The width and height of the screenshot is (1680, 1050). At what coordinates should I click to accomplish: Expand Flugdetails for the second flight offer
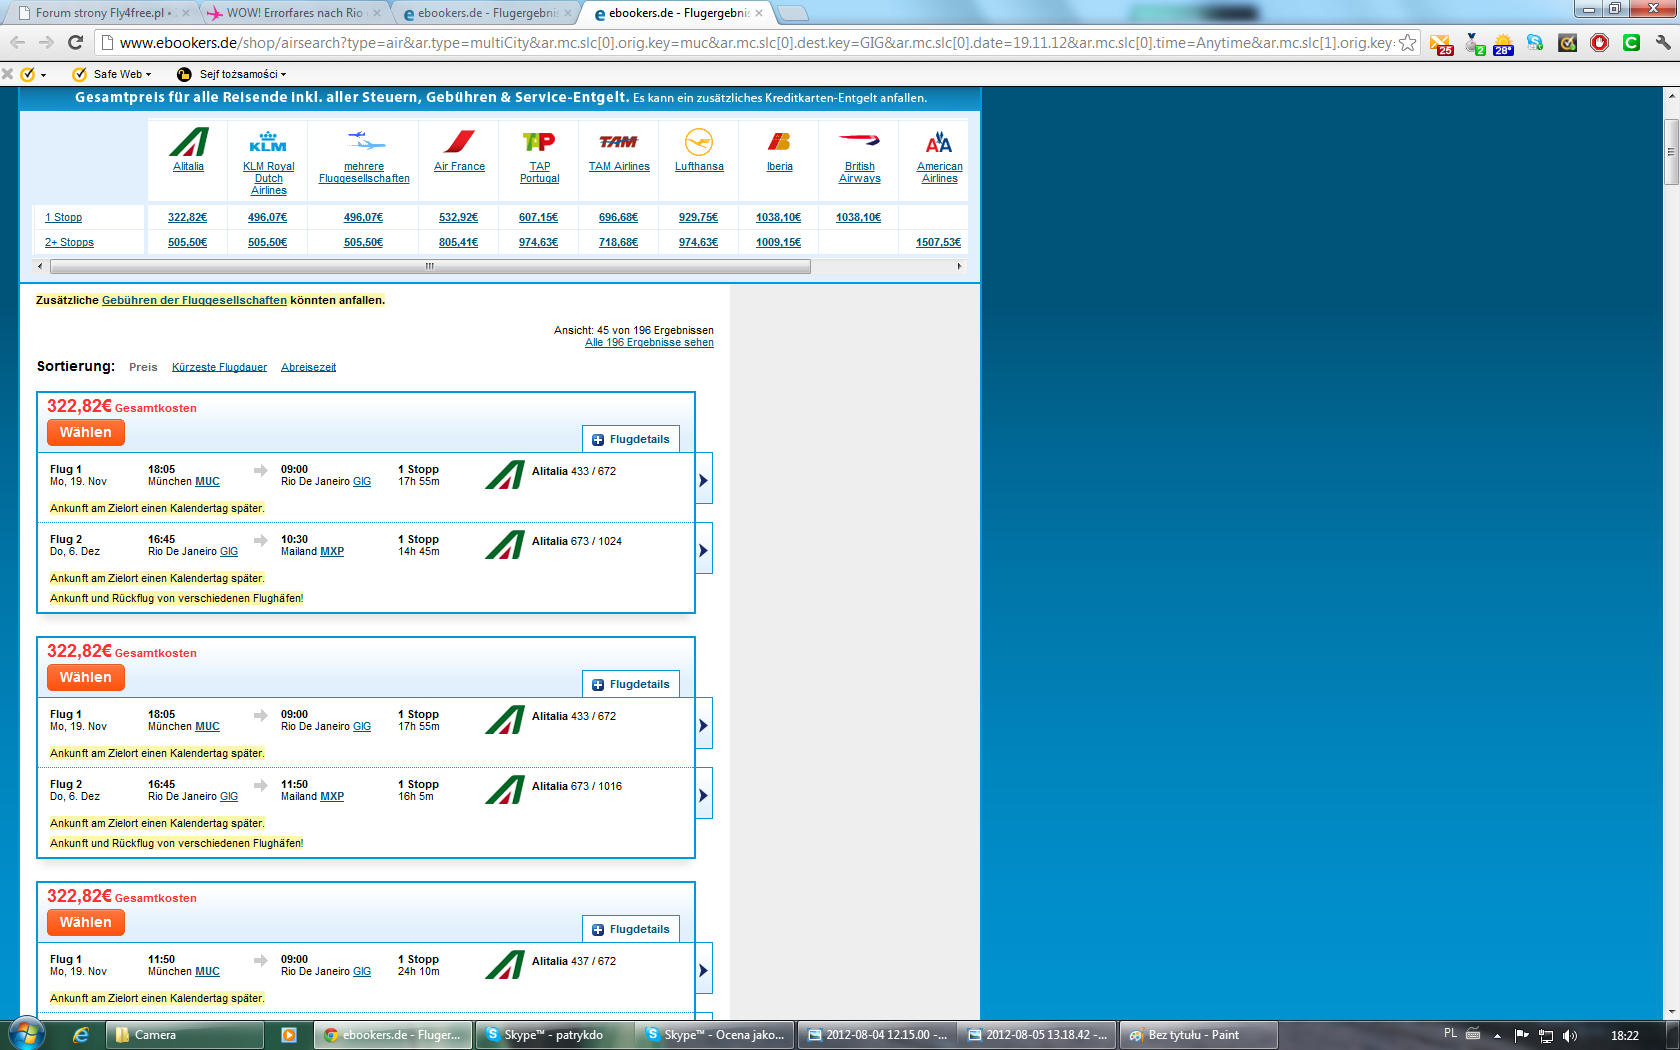631,684
